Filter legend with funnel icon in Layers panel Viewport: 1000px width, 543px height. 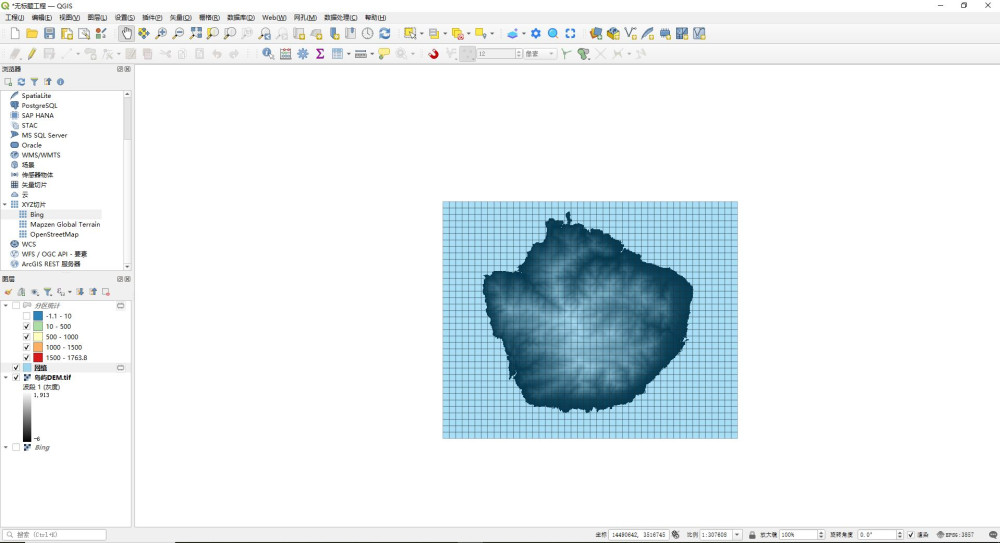coord(47,292)
